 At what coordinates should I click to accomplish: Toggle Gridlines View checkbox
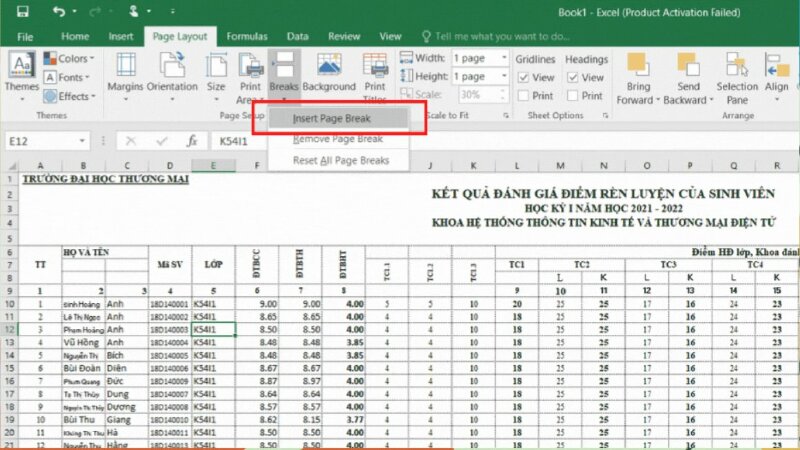click(523, 78)
